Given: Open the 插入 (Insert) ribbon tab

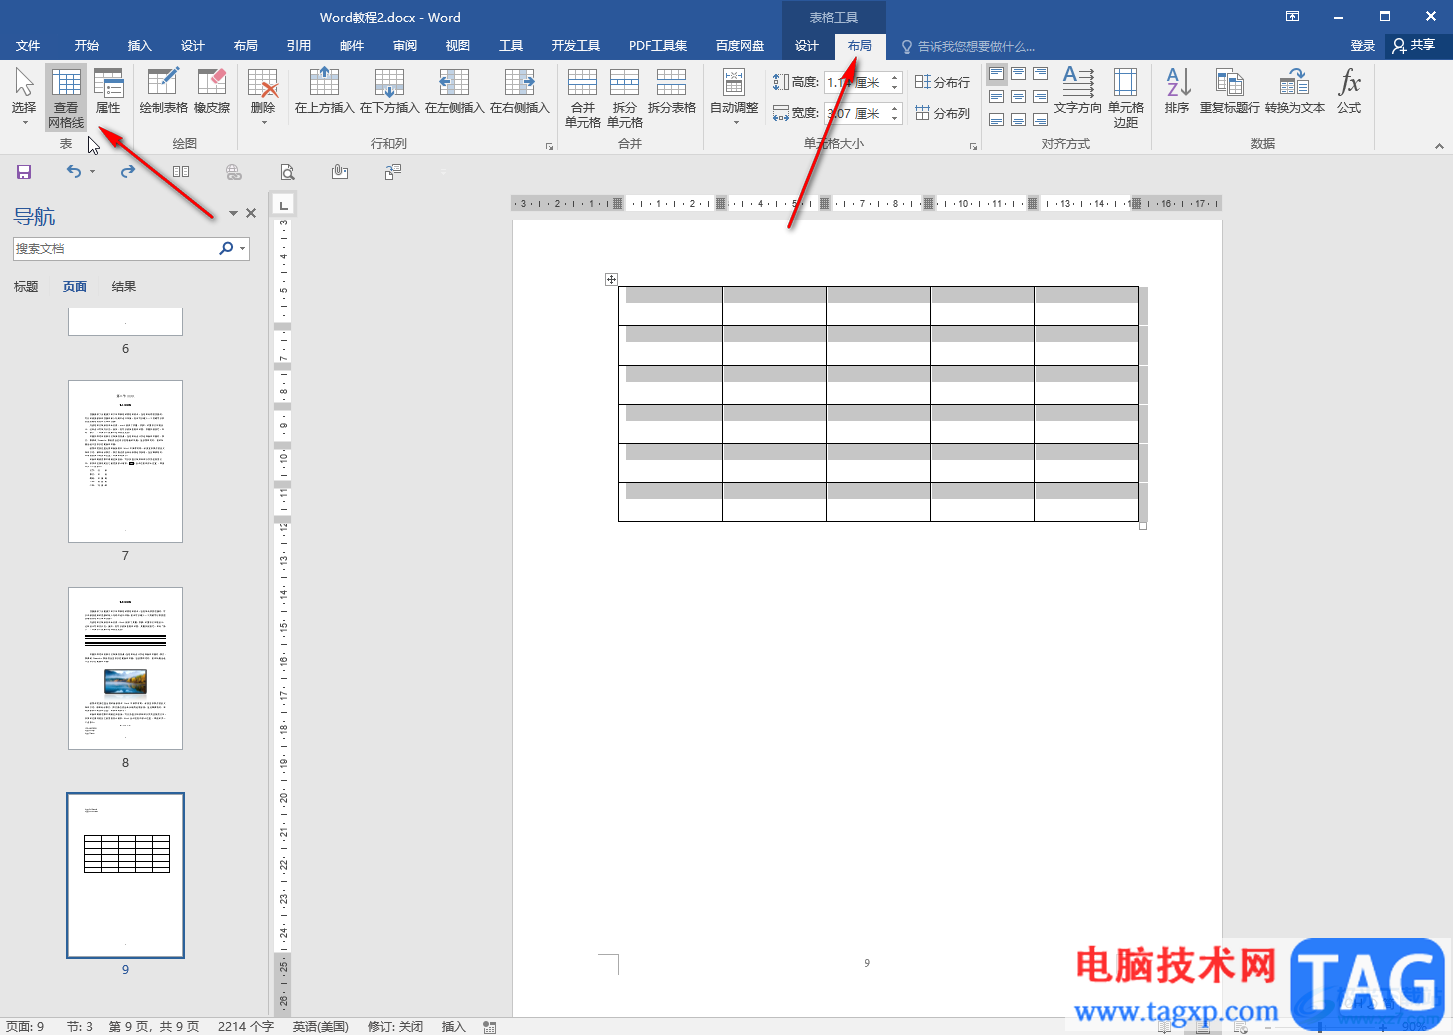Looking at the screenshot, I should 140,46.
